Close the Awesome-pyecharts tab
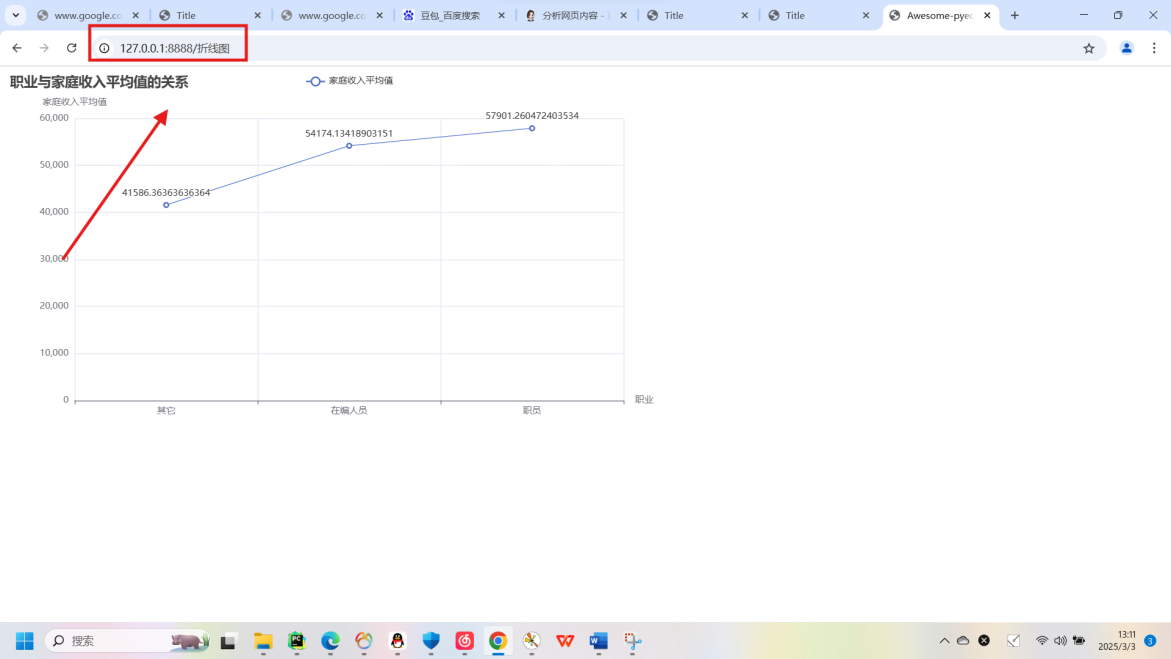This screenshot has height=659, width=1171. (987, 15)
